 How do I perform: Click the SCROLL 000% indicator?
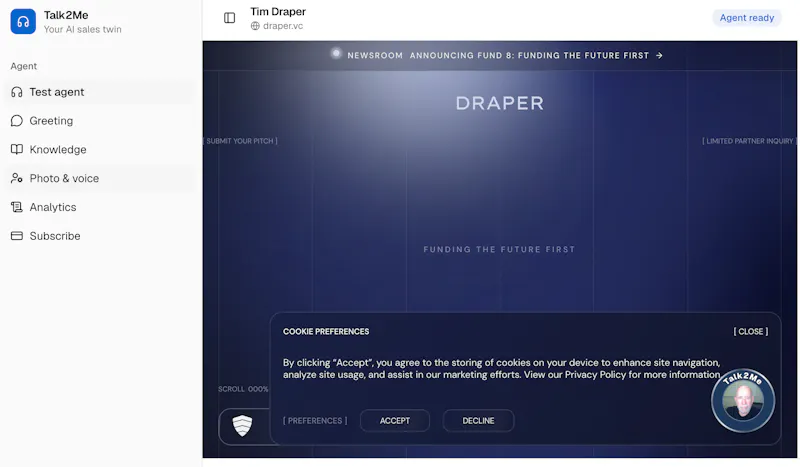[x=243, y=389]
